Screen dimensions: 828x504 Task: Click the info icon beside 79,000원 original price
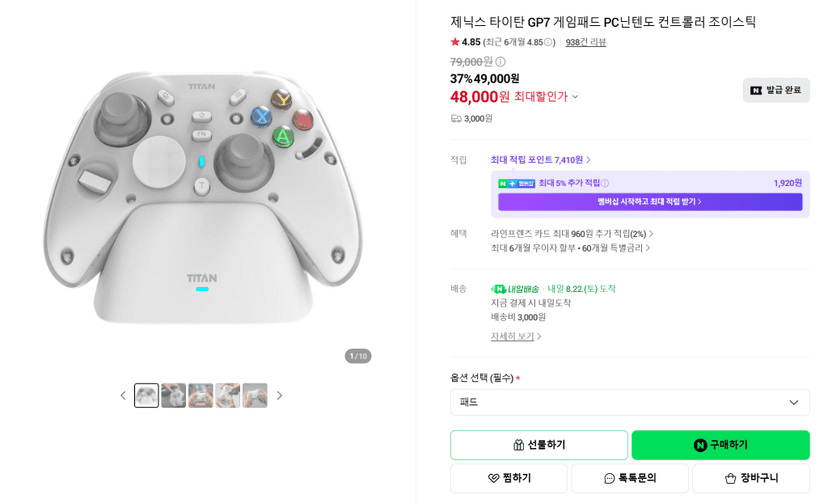(500, 62)
